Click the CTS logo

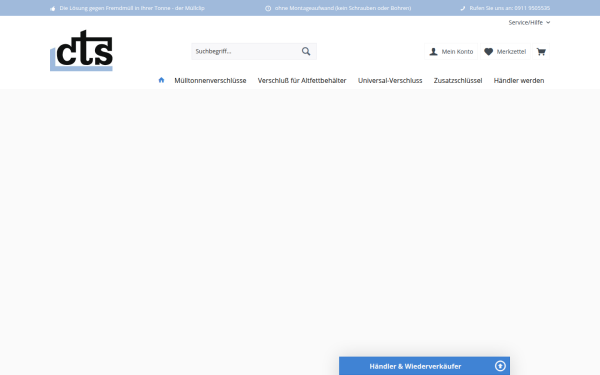(81, 51)
